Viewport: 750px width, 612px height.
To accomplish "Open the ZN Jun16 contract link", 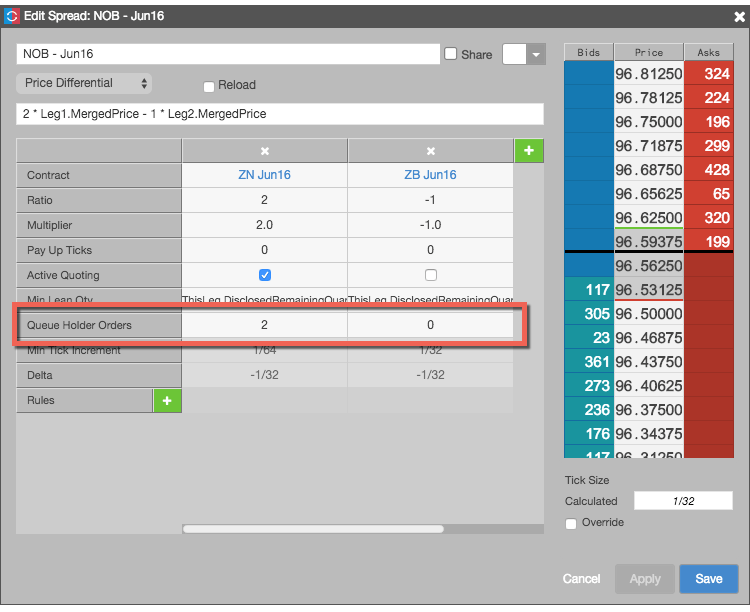I will click(x=265, y=175).
